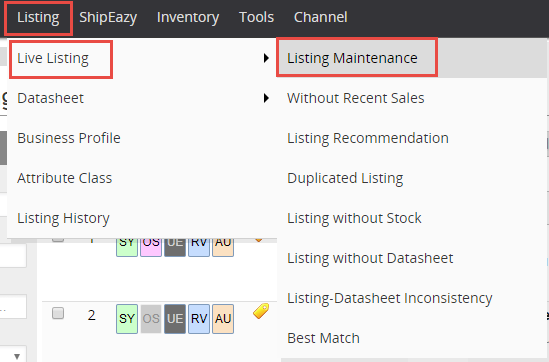Screen dimensions: 549x362
Task: Click the RV badge in row 2
Action: click(199, 319)
